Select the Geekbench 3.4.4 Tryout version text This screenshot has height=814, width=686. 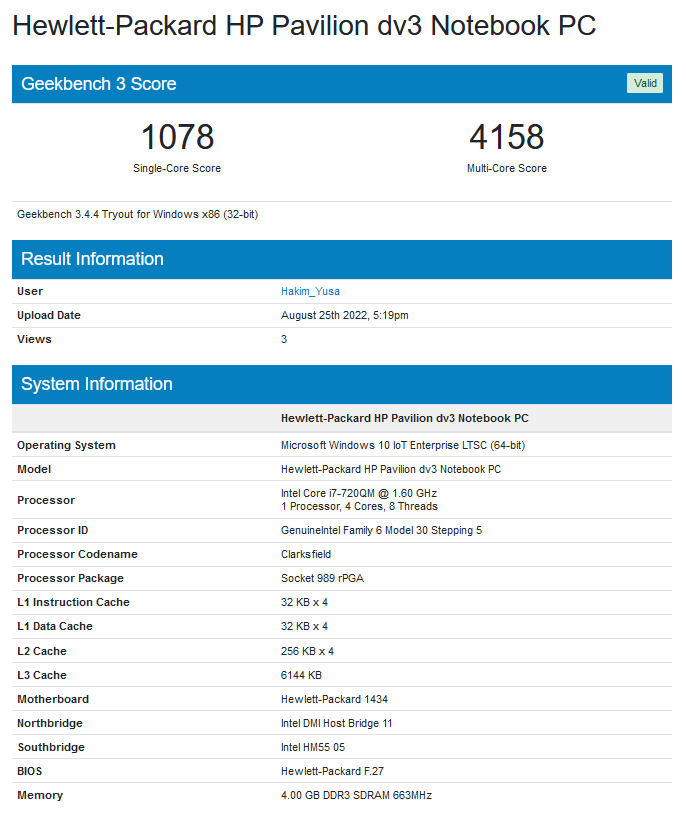tap(138, 214)
